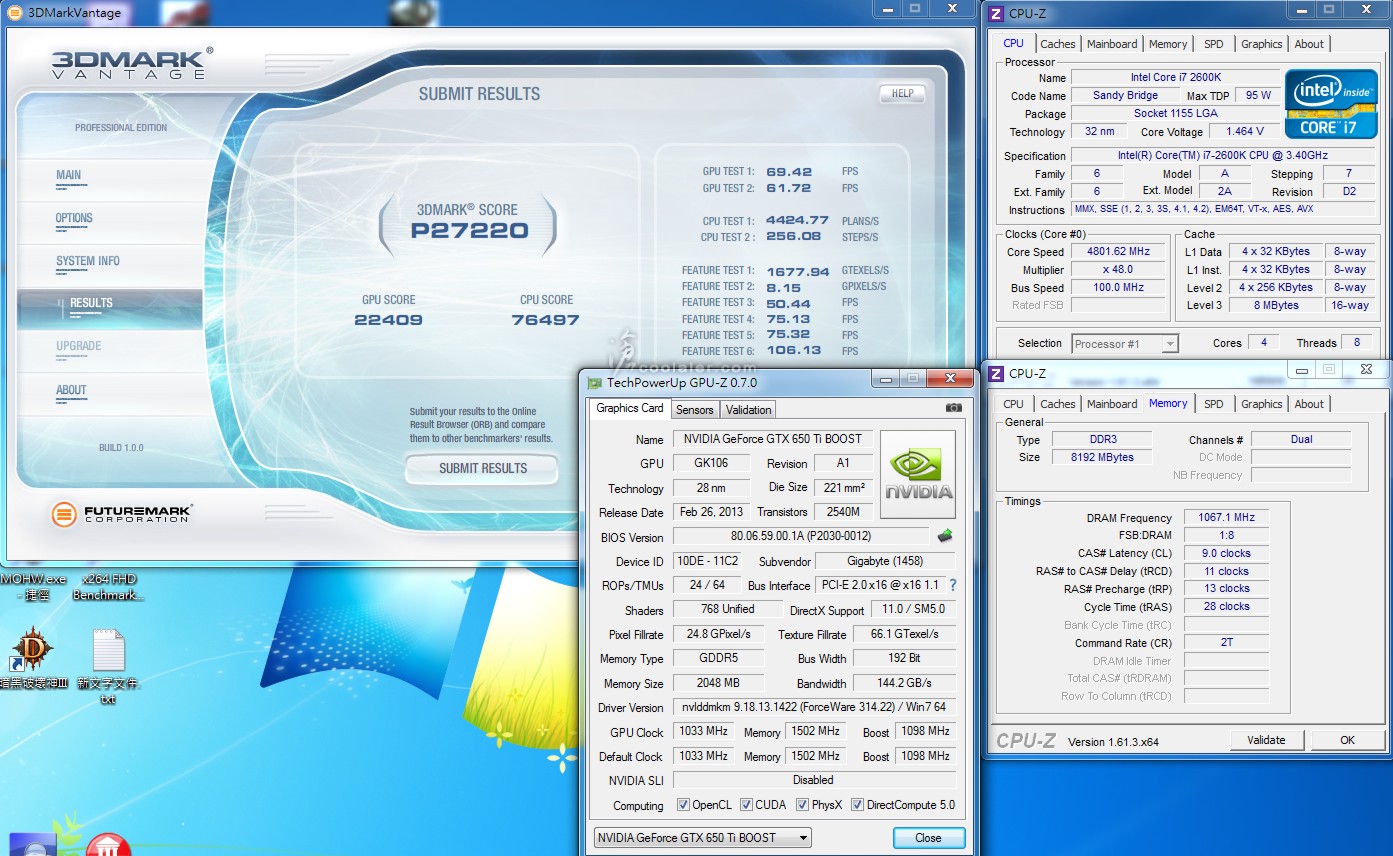Click the GPU score value 22409
This screenshot has width=1393, height=856.
pyautogui.click(x=388, y=320)
